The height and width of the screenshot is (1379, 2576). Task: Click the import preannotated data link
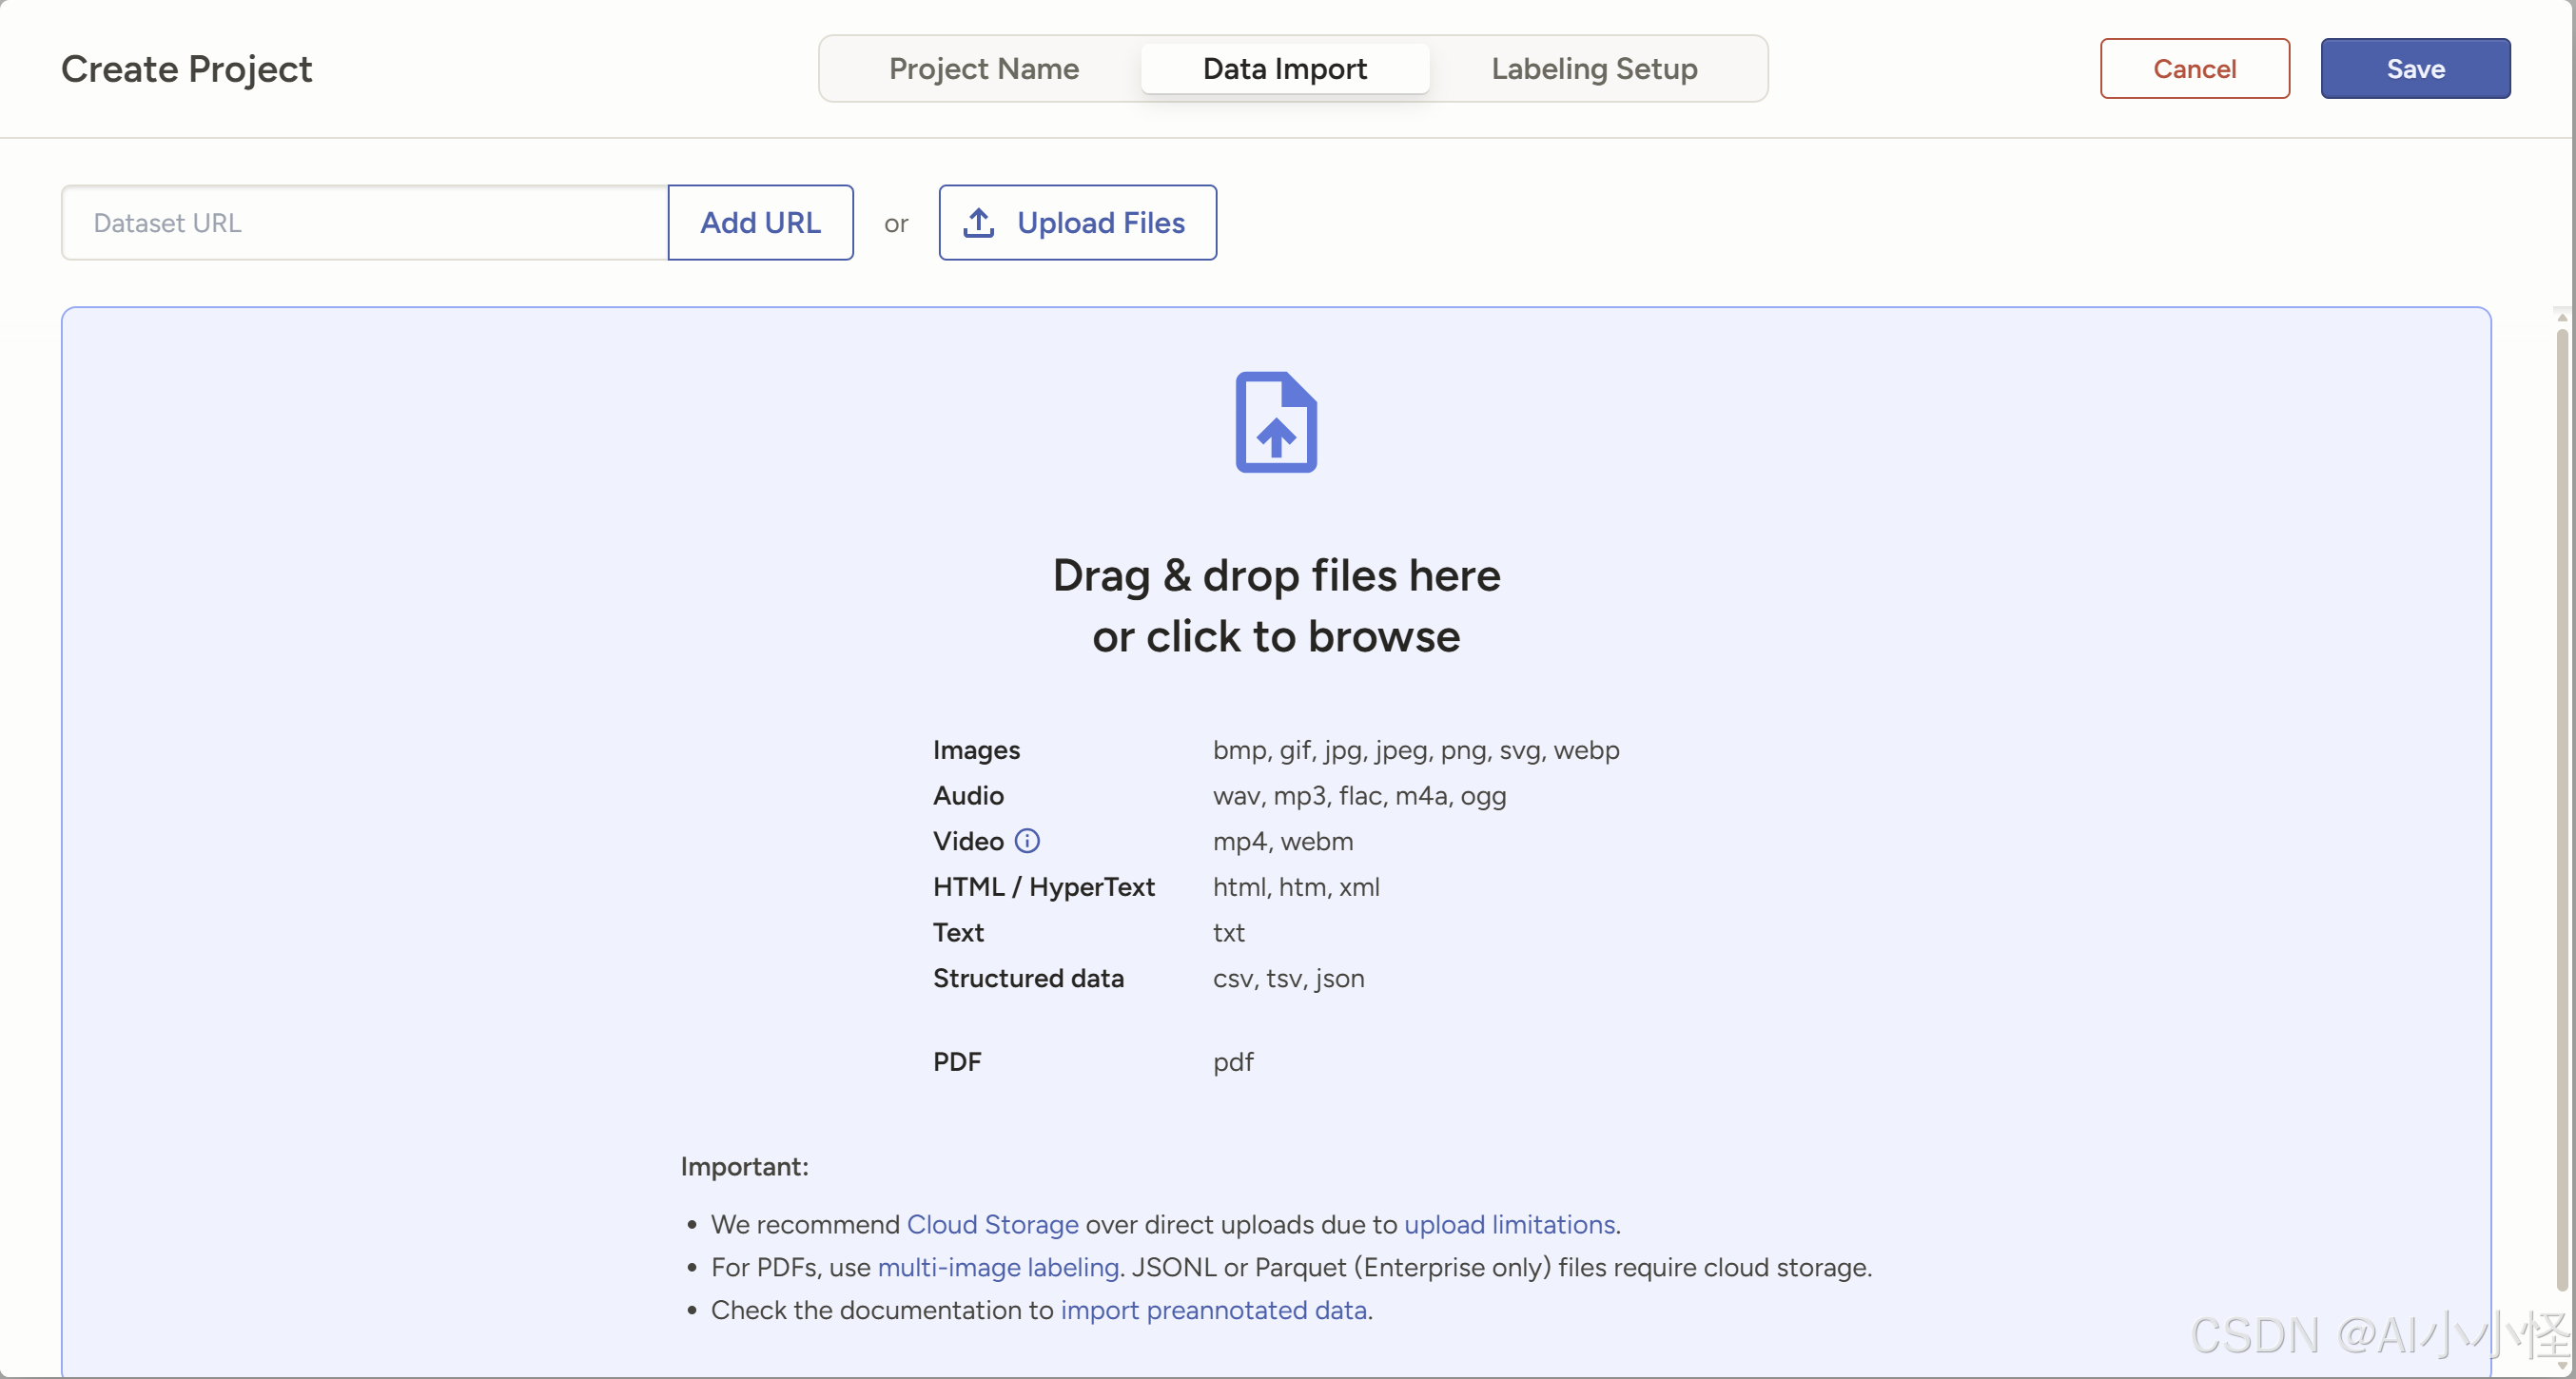(1213, 1310)
